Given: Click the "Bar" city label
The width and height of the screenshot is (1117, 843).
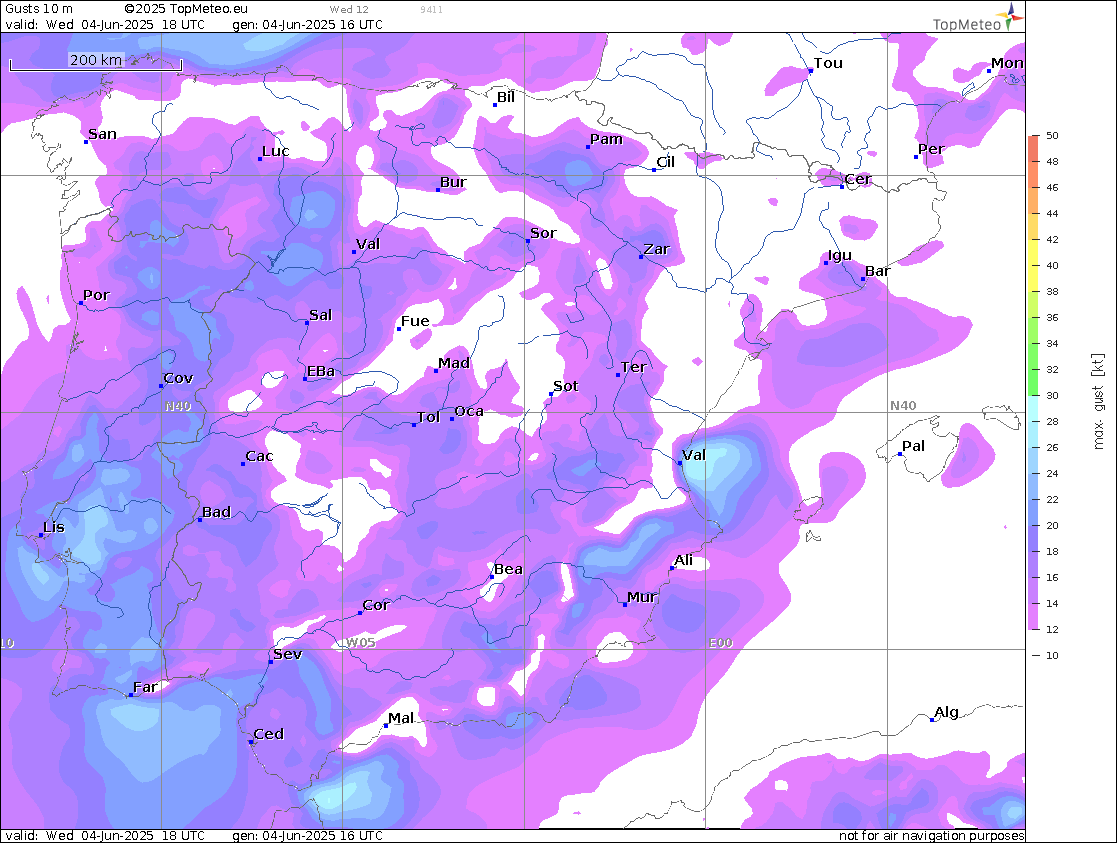Looking at the screenshot, I should (878, 271).
